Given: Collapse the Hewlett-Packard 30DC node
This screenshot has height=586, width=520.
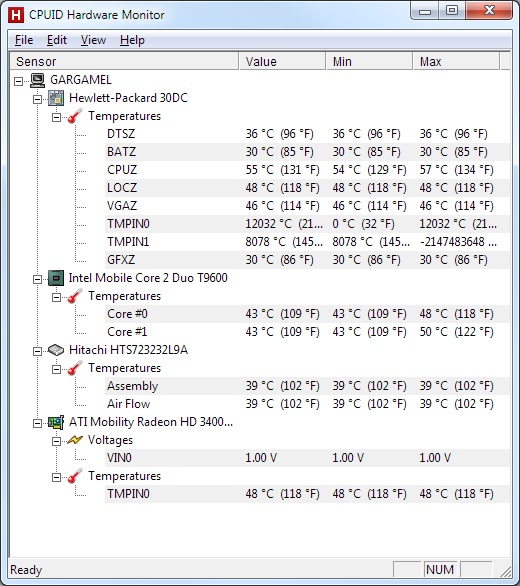Looking at the screenshot, I should point(37,99).
